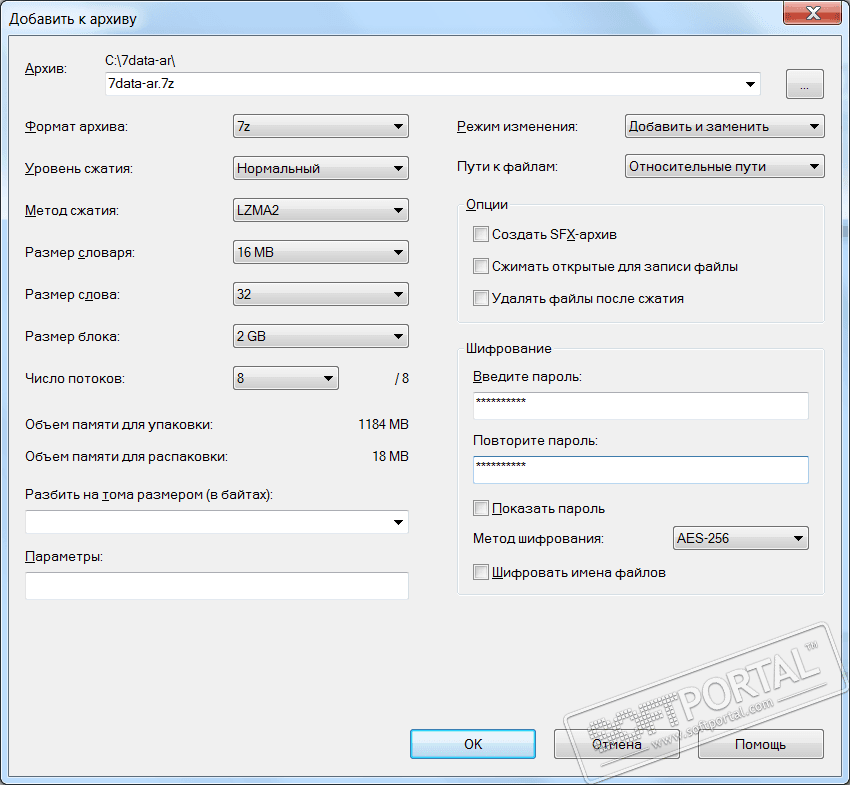Click the Объем памяти для распаковки label
Screen dimensions: 850x785
click(126, 457)
